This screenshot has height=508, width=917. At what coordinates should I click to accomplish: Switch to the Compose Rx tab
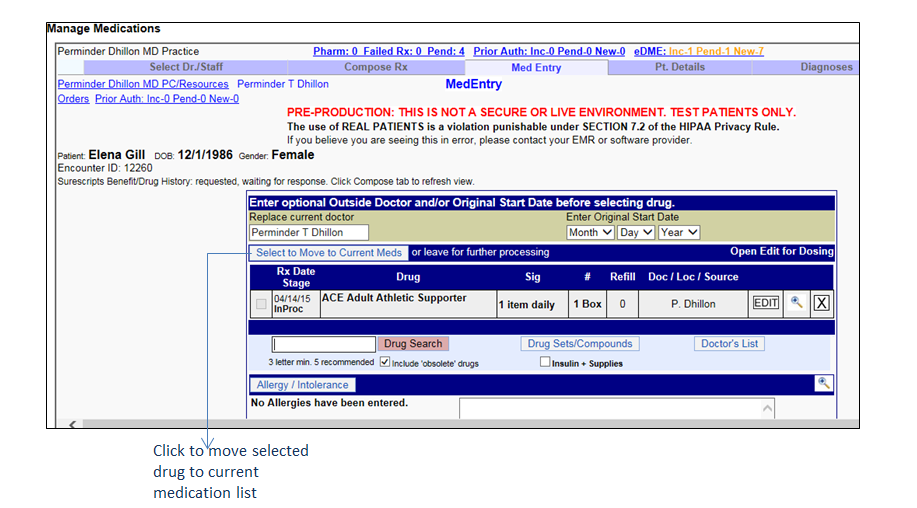(375, 67)
